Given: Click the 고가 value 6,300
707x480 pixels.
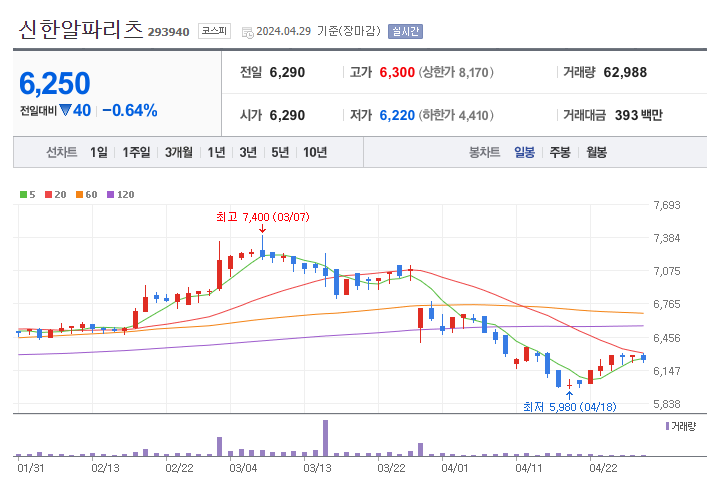Looking at the screenshot, I should (x=397, y=72).
